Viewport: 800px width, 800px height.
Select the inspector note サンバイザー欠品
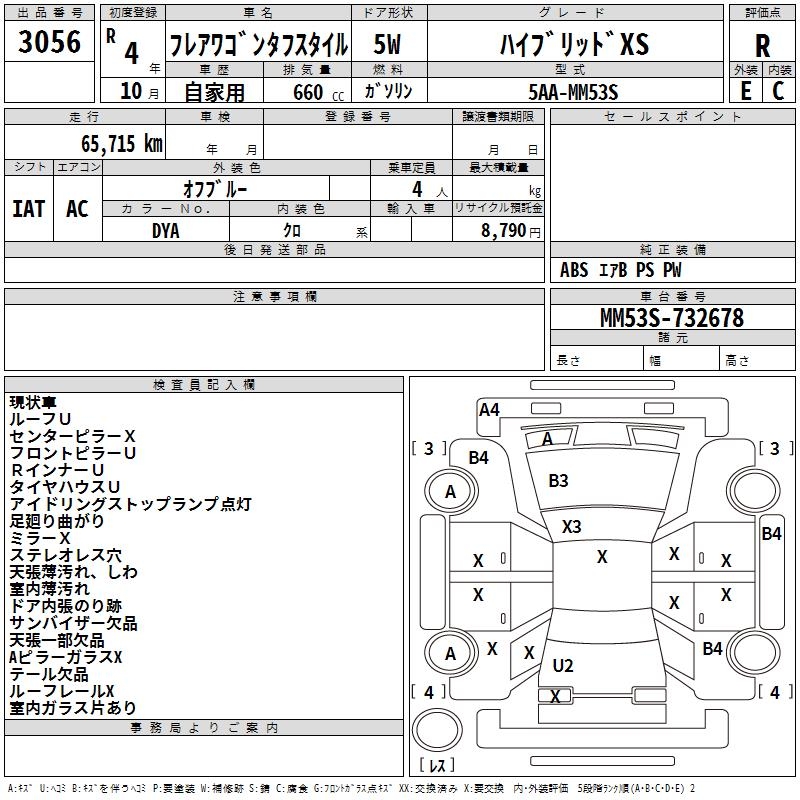(x=73, y=623)
